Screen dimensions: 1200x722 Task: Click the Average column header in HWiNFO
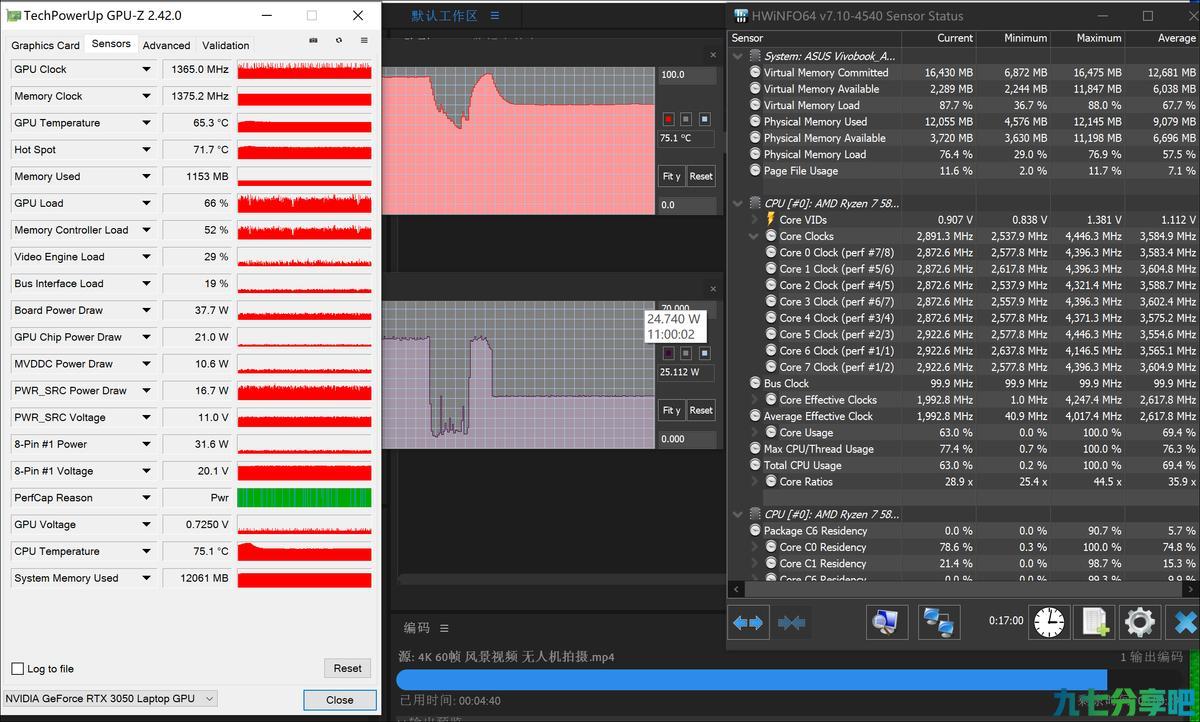coord(1164,38)
